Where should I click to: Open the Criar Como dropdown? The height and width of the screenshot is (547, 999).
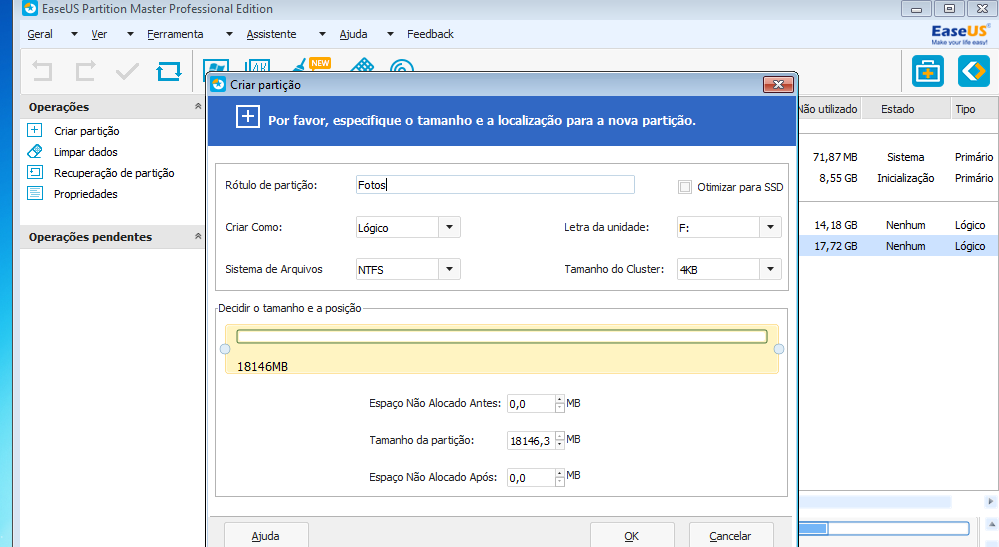coord(449,227)
